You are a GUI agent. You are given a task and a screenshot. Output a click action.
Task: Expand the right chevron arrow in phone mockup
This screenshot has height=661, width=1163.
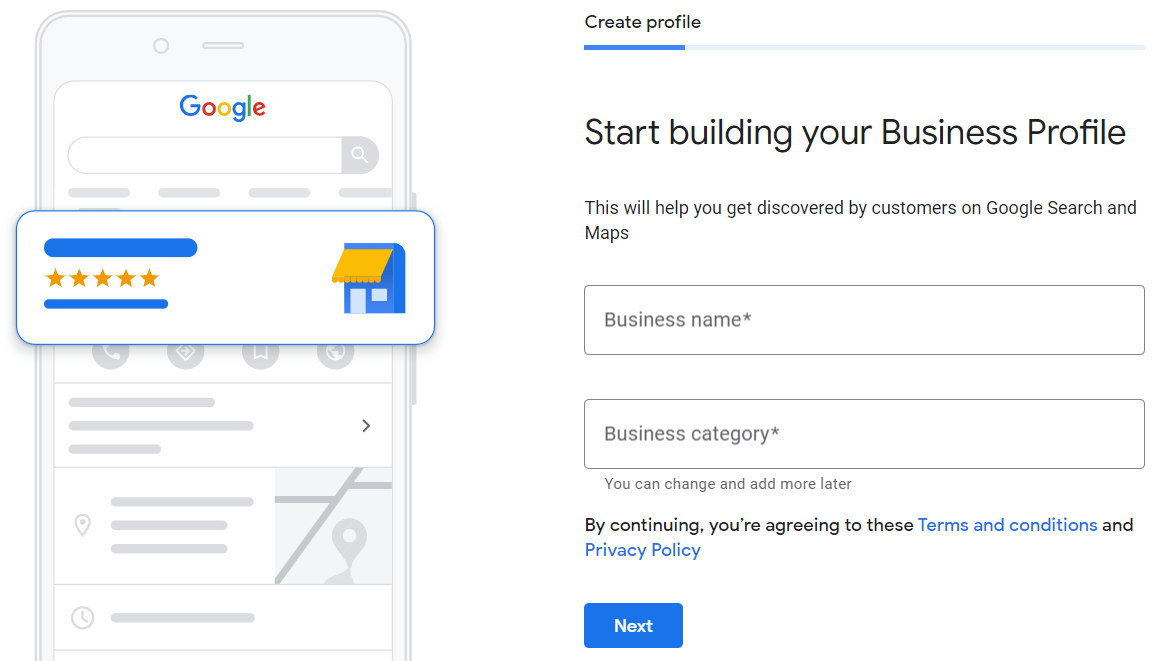coord(366,426)
